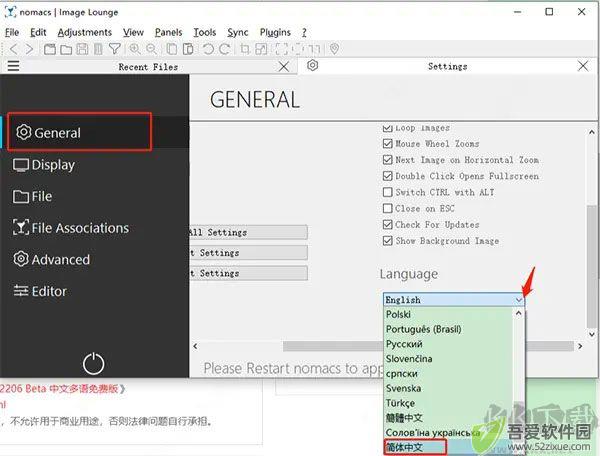The image size is (600, 456).
Task: Close the Recent Files tab
Action: point(284,67)
